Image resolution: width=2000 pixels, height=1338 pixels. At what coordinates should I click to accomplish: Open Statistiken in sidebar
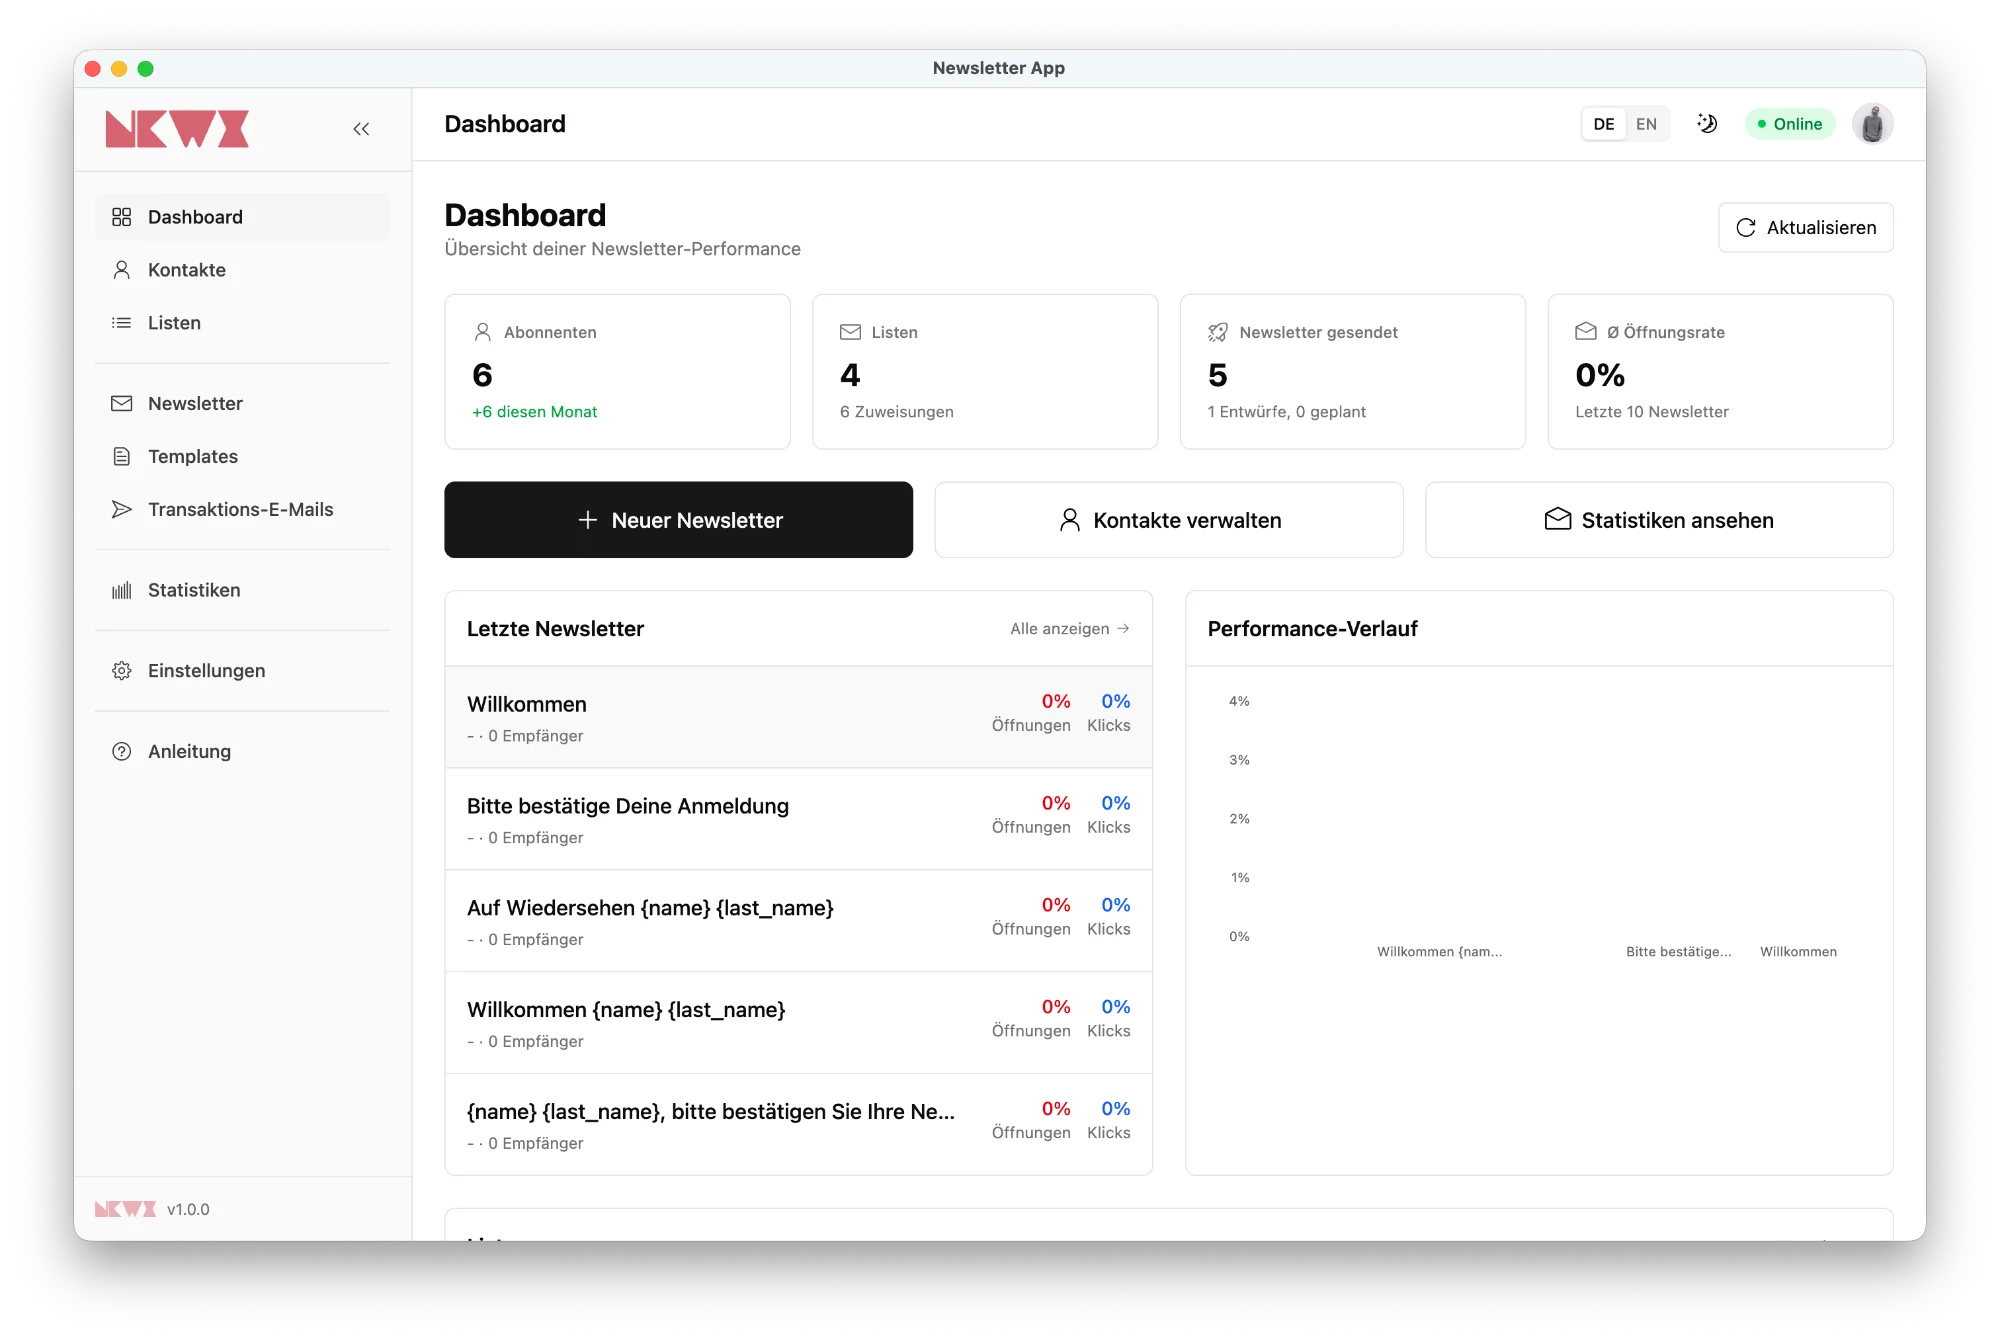click(x=194, y=591)
